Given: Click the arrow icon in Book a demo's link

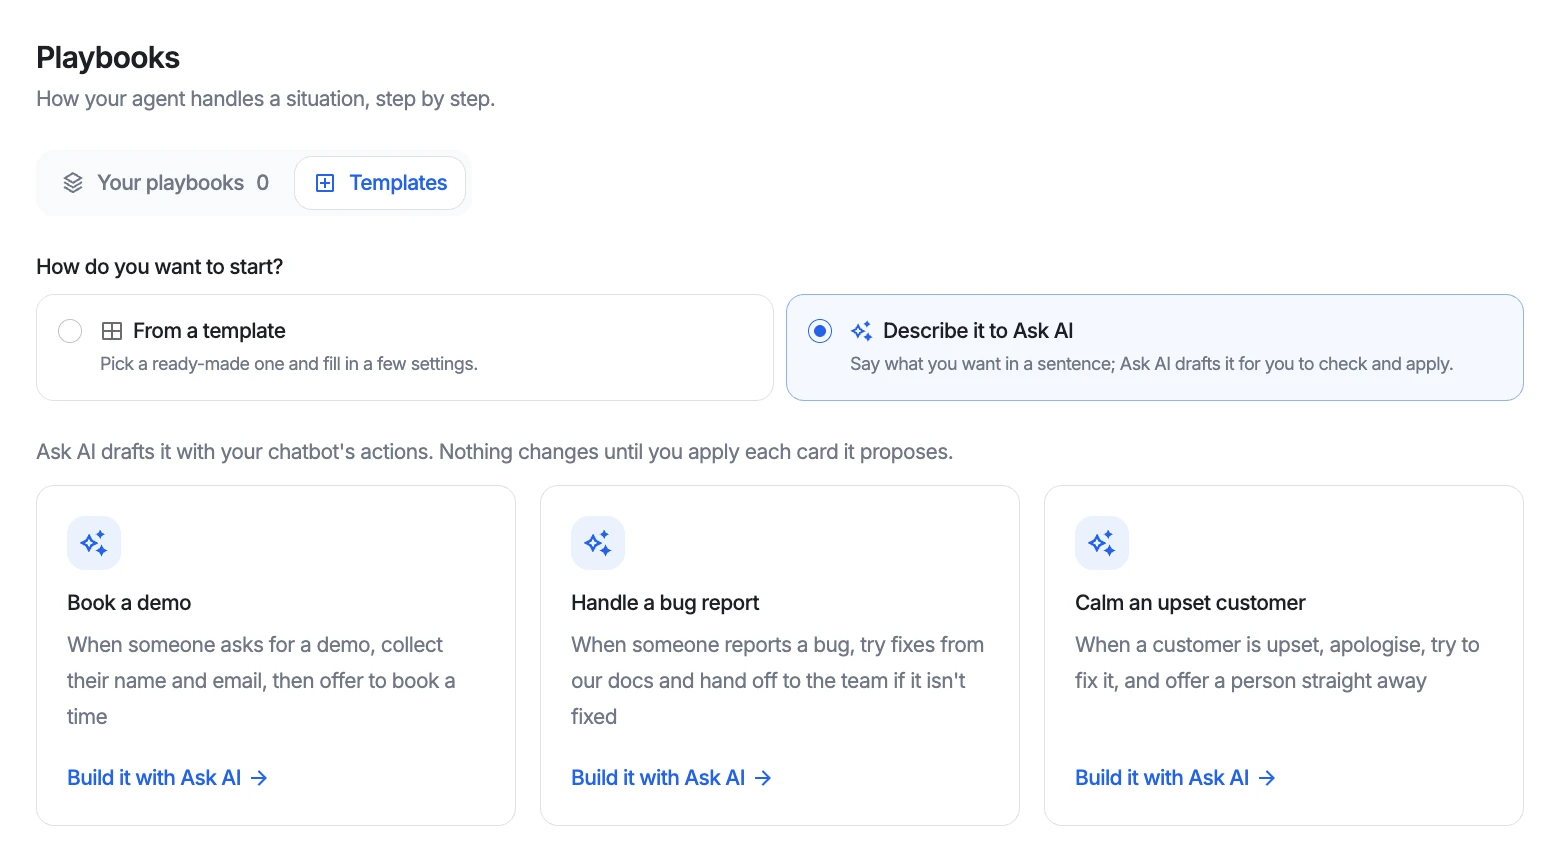Looking at the screenshot, I should tap(259, 778).
